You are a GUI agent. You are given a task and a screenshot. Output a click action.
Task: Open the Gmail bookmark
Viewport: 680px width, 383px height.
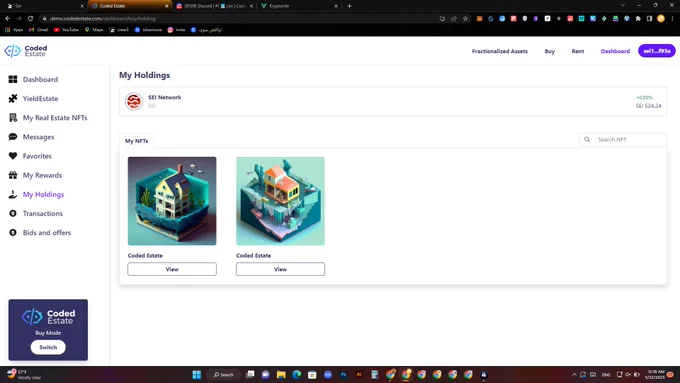pos(38,29)
